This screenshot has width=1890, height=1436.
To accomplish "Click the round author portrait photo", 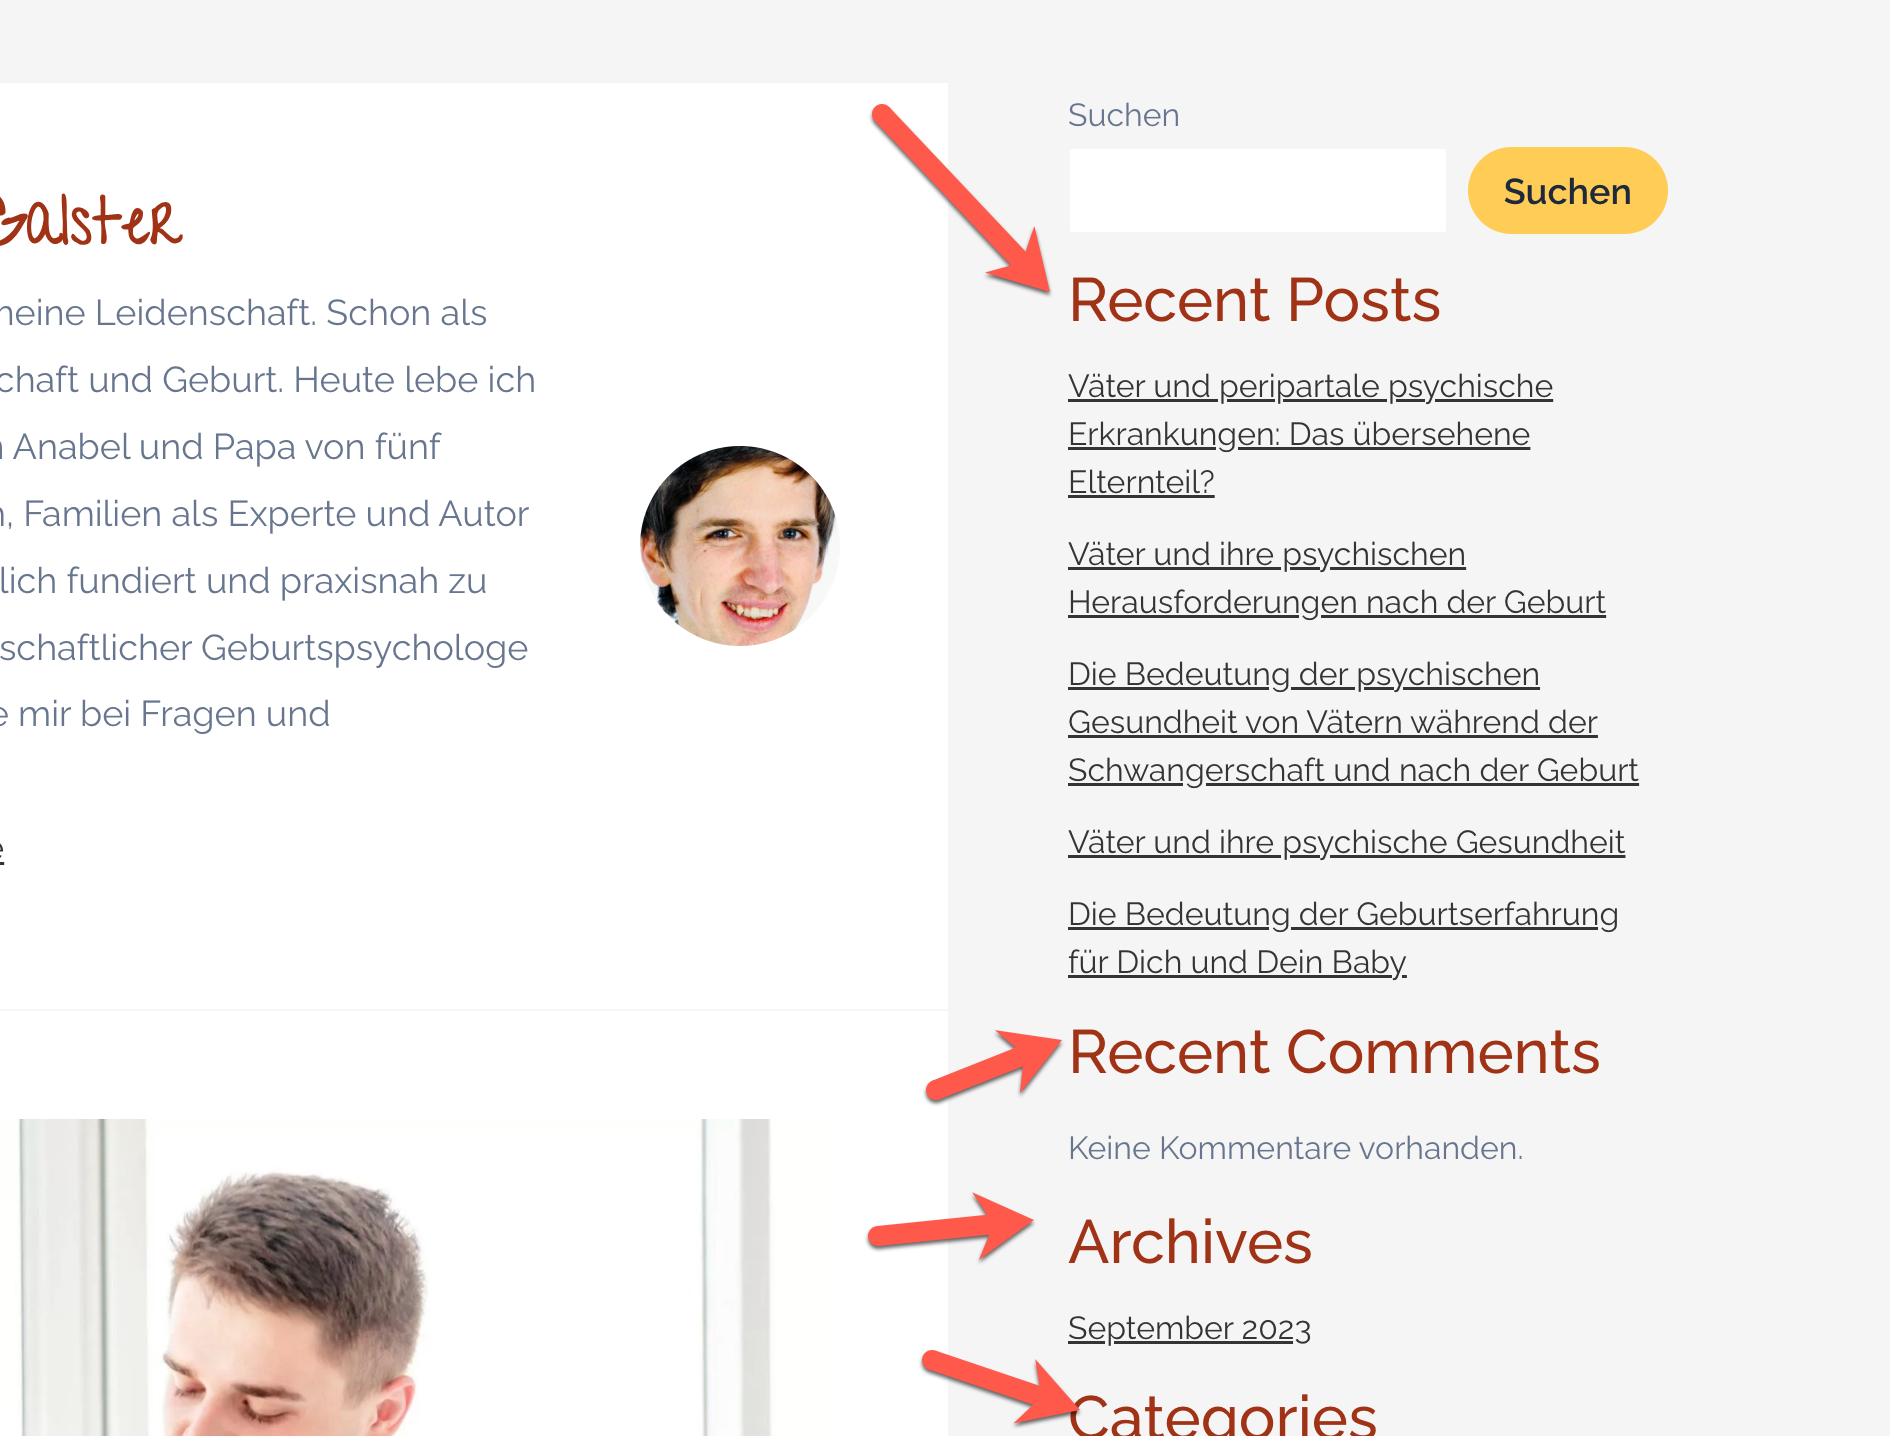I will [738, 546].
